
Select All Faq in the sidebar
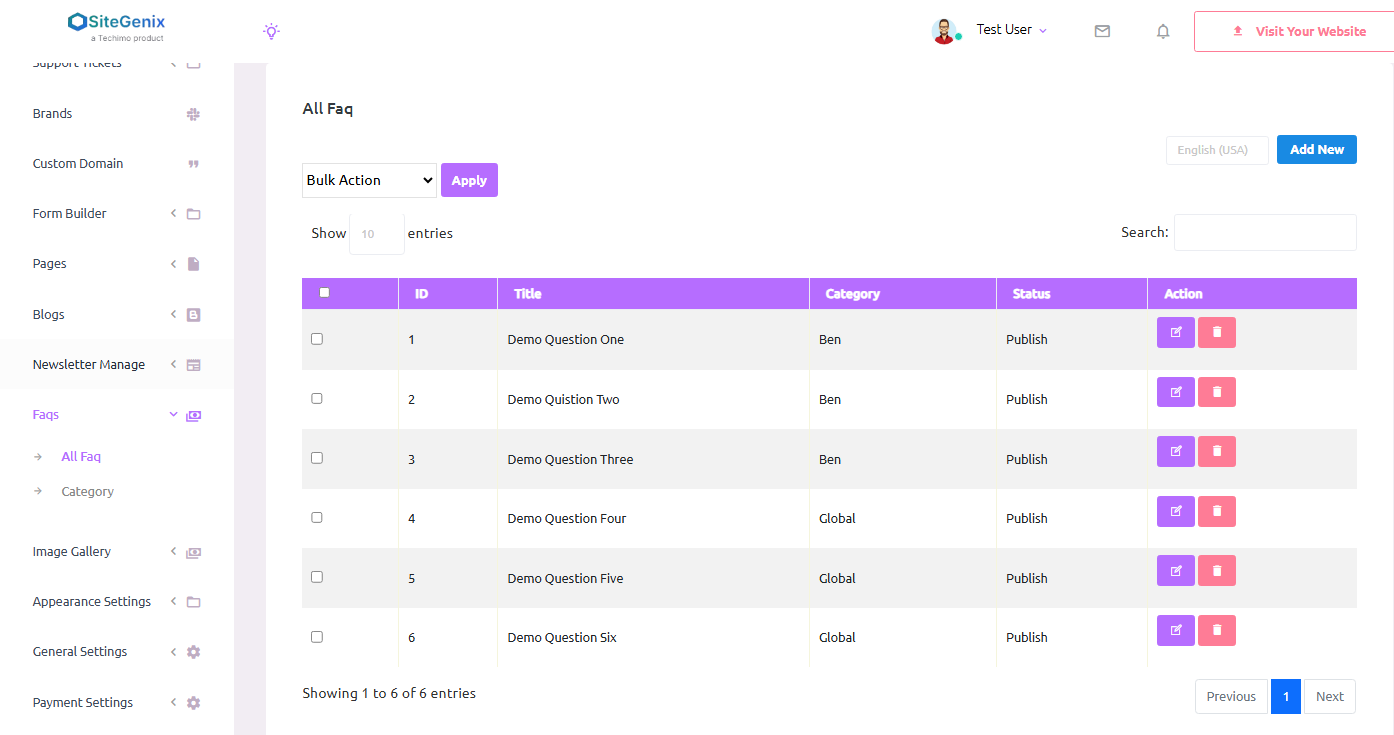[81, 456]
